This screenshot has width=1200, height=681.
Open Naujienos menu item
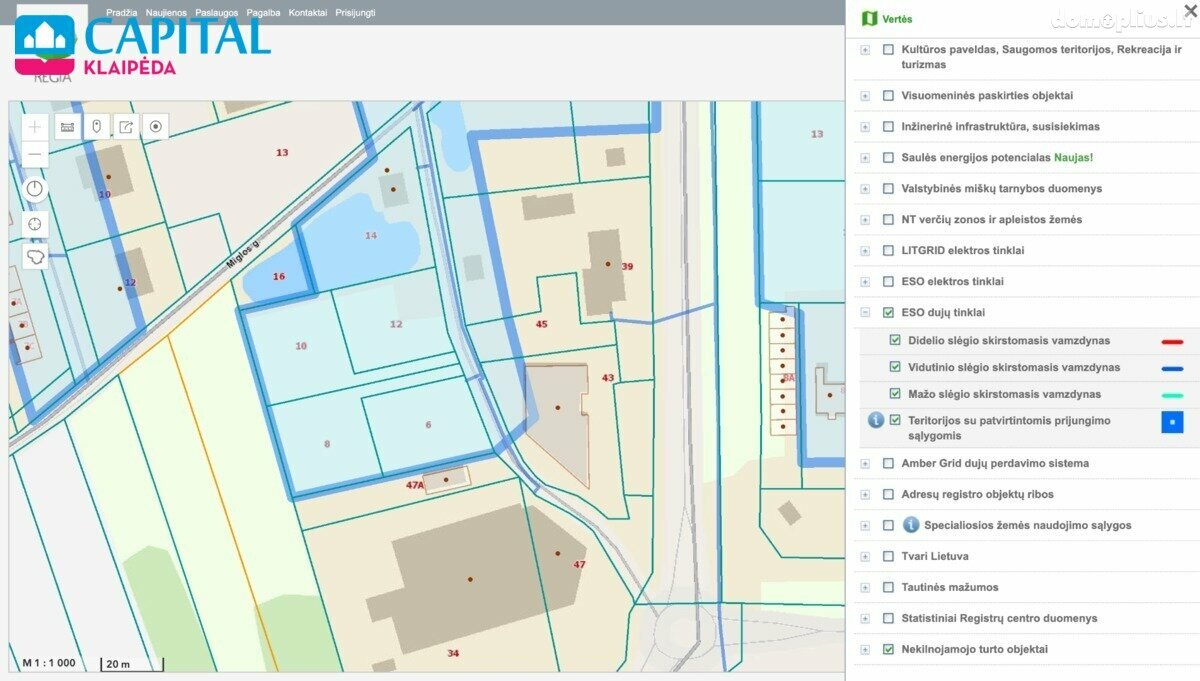(166, 12)
